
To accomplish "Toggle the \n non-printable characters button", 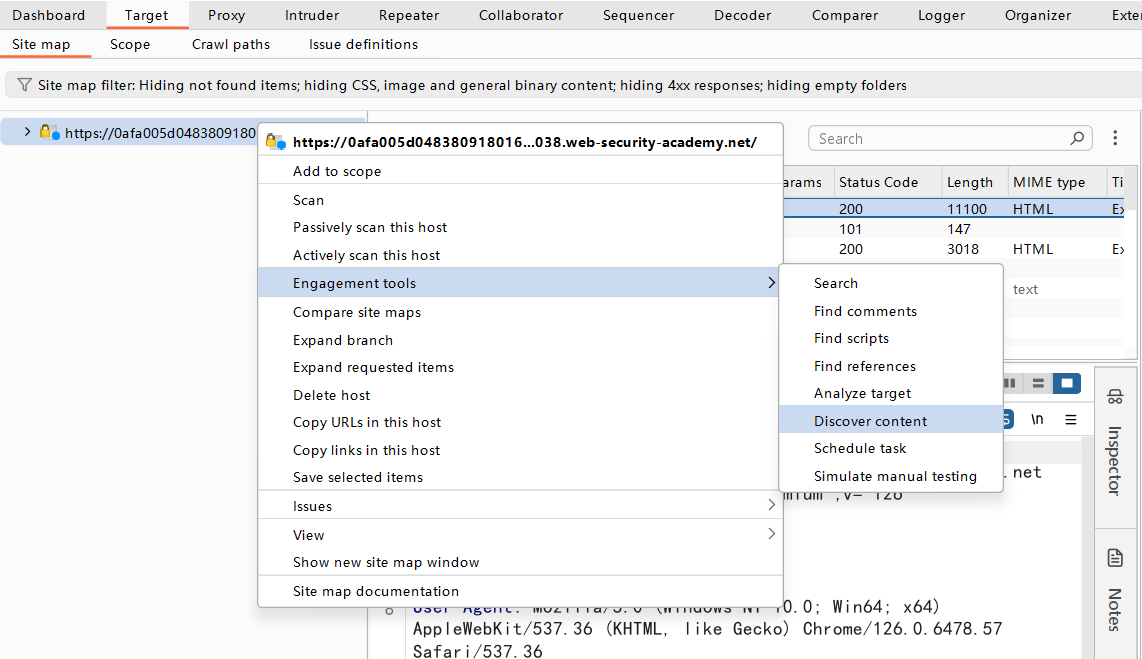I will tap(1037, 419).
